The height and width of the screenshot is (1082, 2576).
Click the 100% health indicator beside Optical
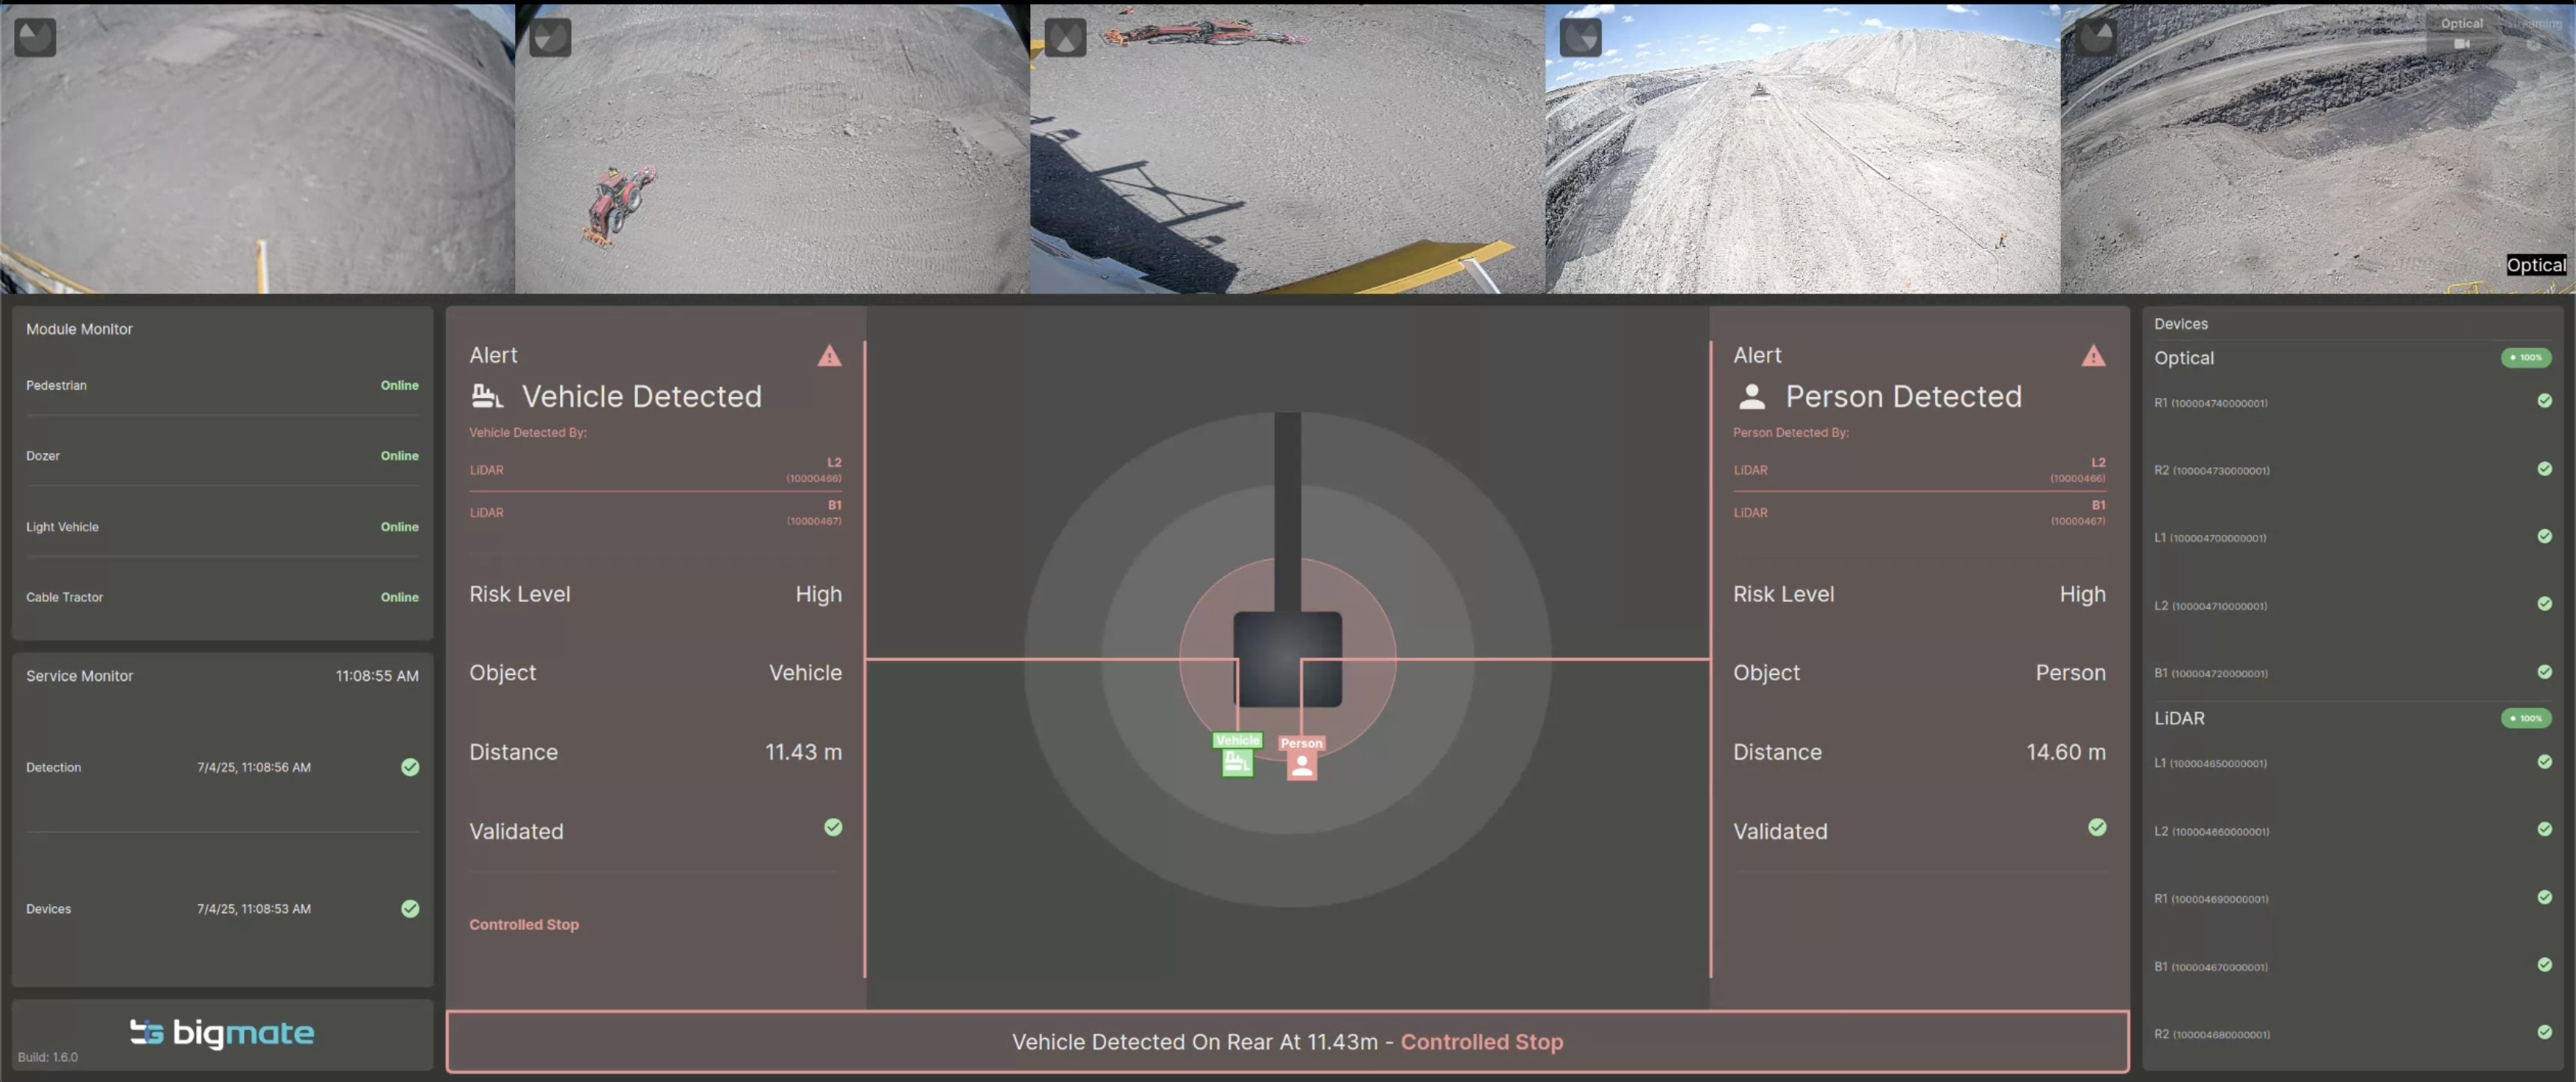tap(2527, 358)
